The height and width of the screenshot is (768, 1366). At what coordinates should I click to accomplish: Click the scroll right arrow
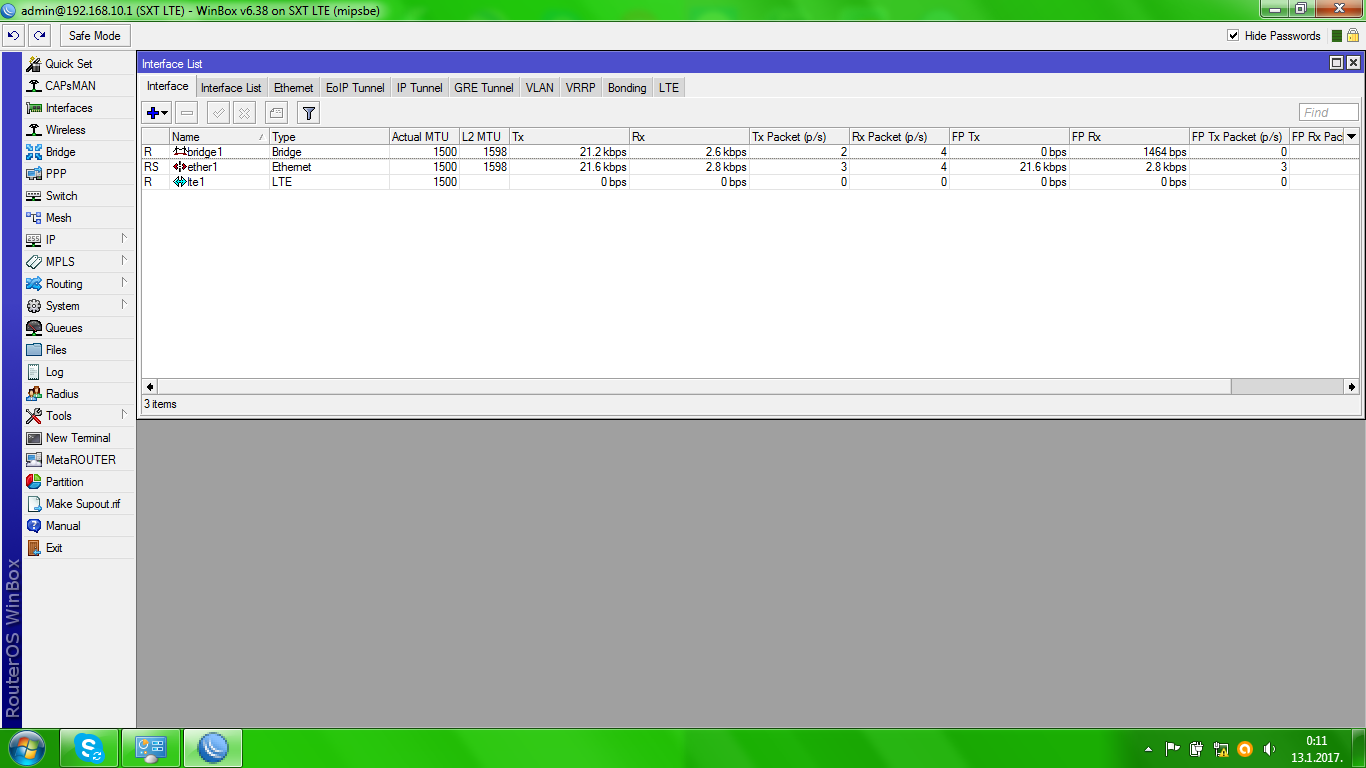(1352, 387)
